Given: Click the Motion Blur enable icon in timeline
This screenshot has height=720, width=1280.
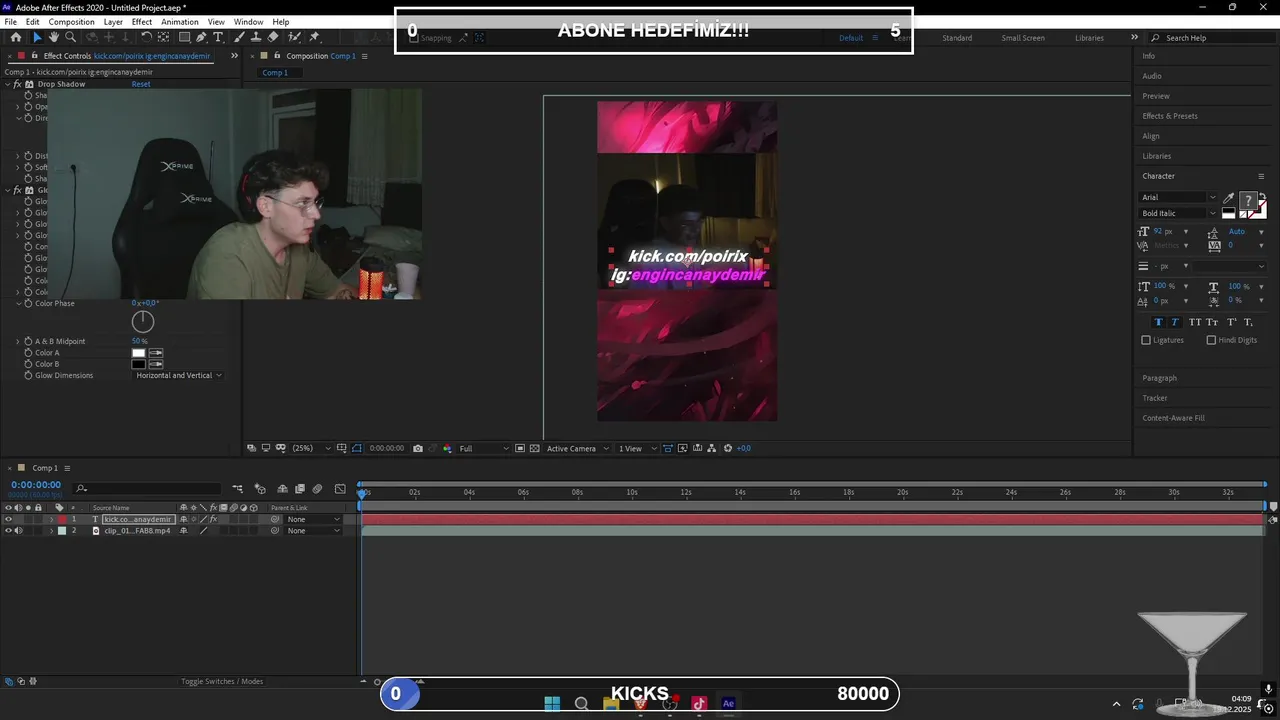Looking at the screenshot, I should coord(317,489).
